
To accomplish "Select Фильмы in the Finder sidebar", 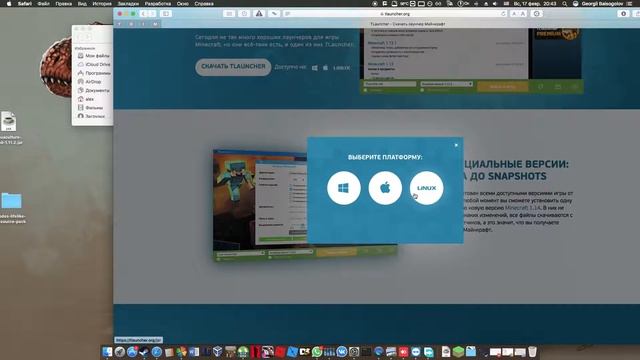I will pyautogui.click(x=90, y=107).
